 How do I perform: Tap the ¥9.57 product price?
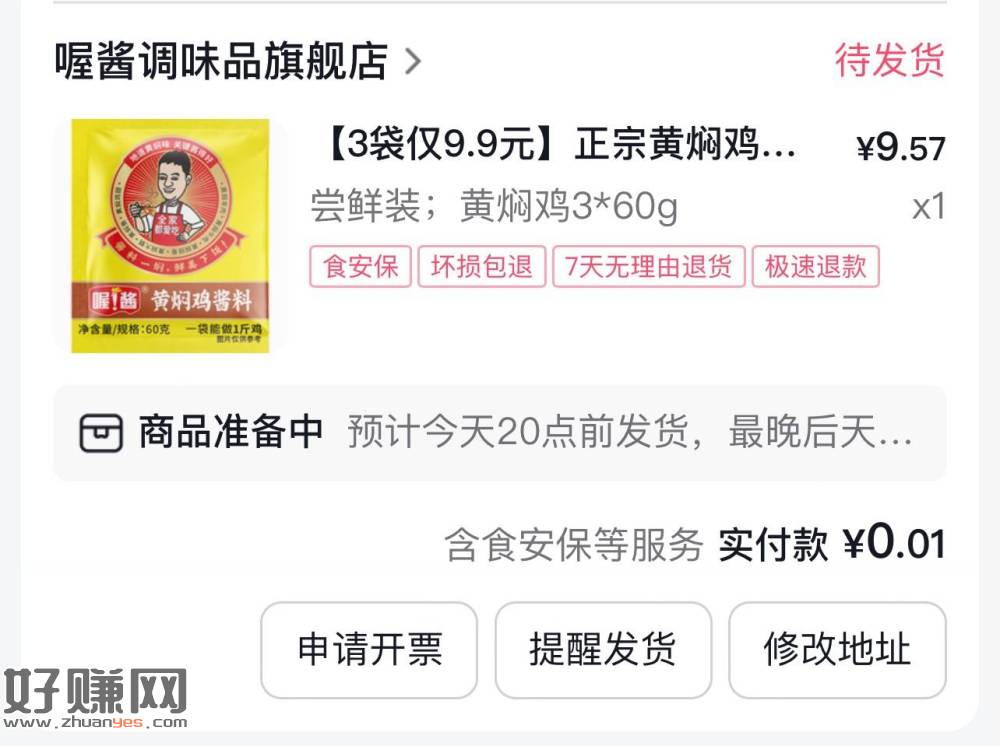pos(901,148)
